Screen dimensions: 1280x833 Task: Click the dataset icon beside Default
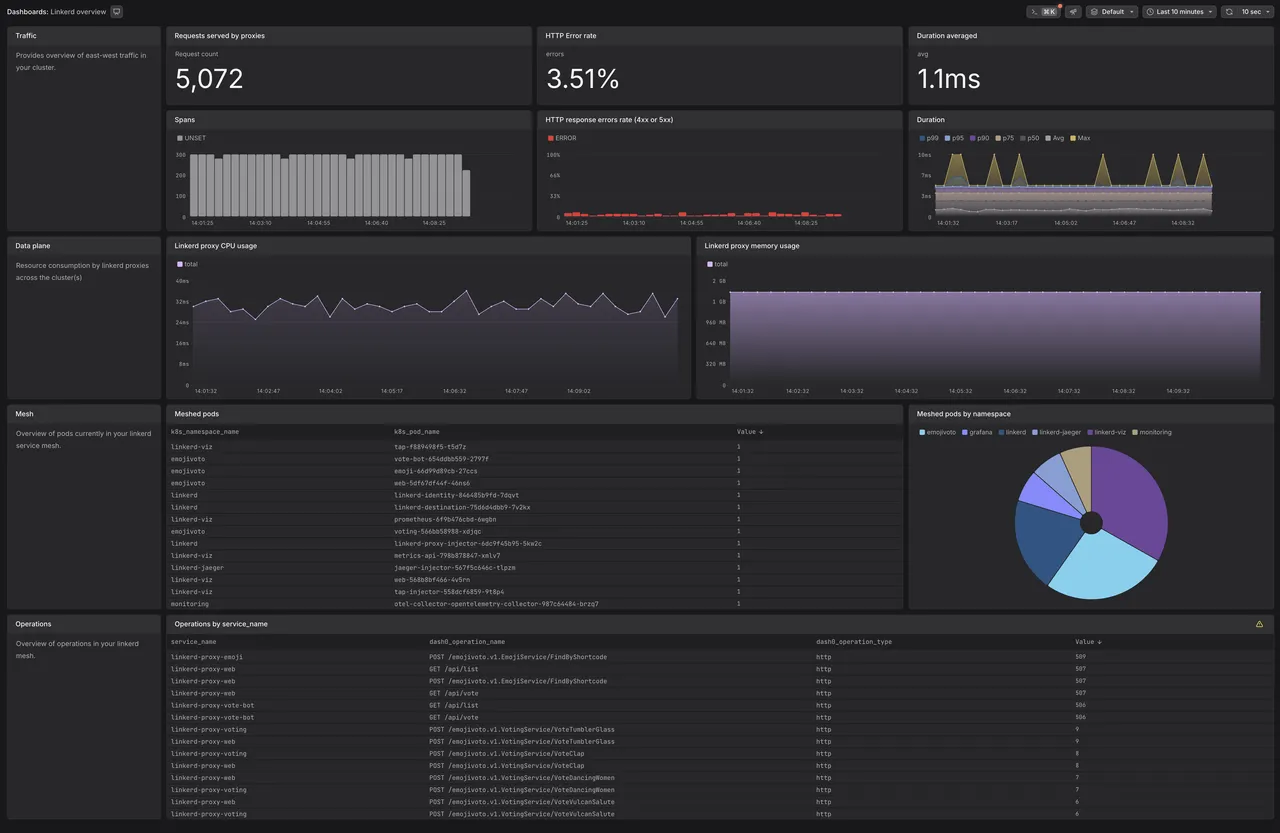click(x=1094, y=12)
